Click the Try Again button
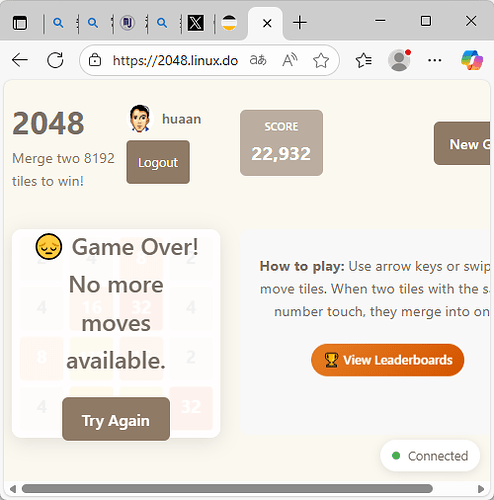Screen dimensions: 494x500 click(x=116, y=419)
